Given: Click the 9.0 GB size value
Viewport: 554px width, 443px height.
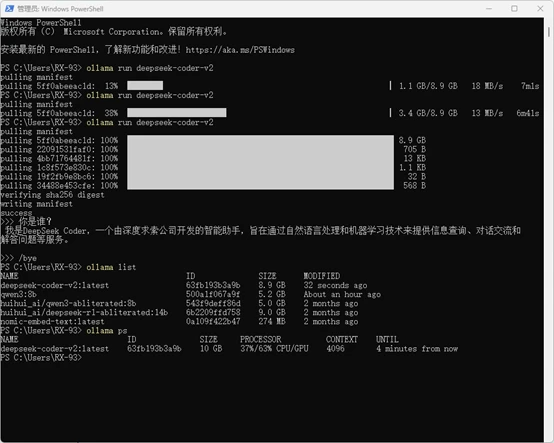Looking at the screenshot, I should pos(272,313).
